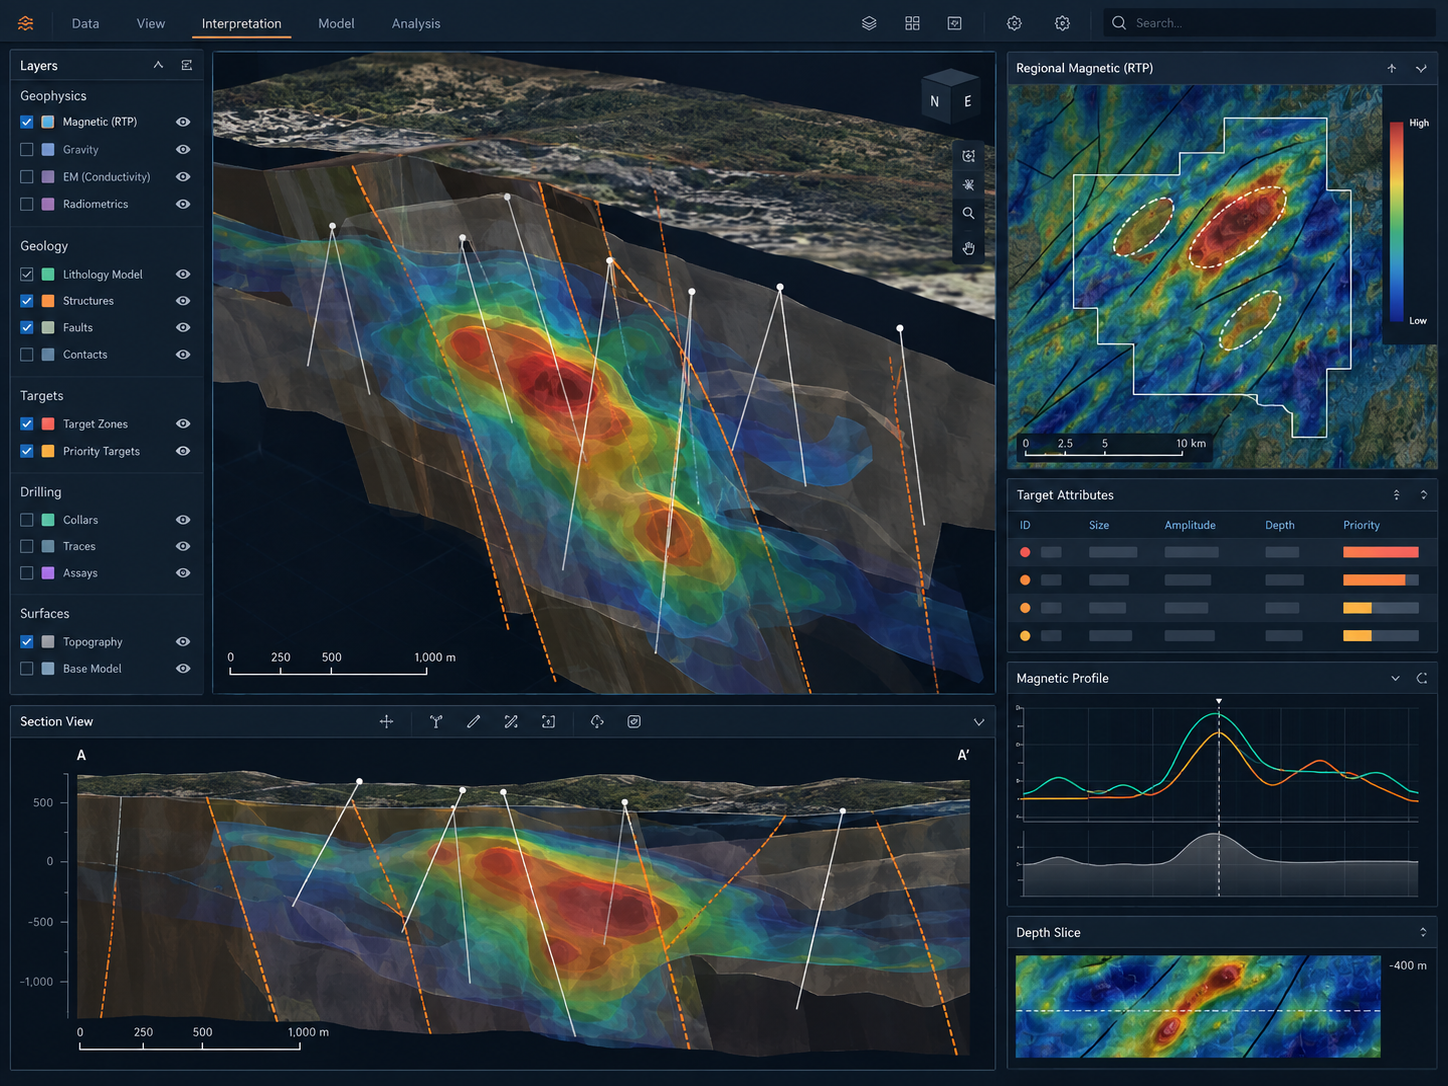Click the rotate tool in Section View toolbar
1448x1086 pixels.
coord(597,722)
